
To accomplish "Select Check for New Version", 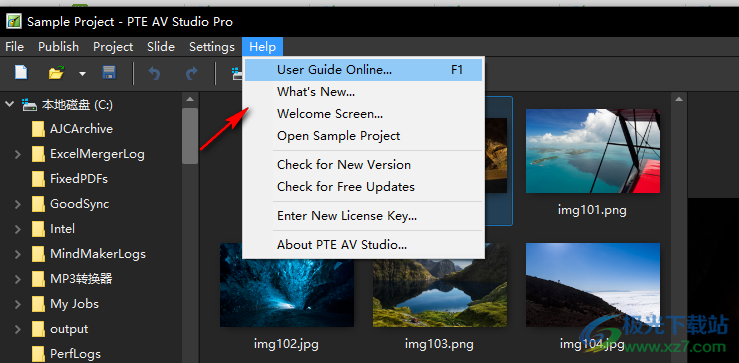I will [363, 165].
